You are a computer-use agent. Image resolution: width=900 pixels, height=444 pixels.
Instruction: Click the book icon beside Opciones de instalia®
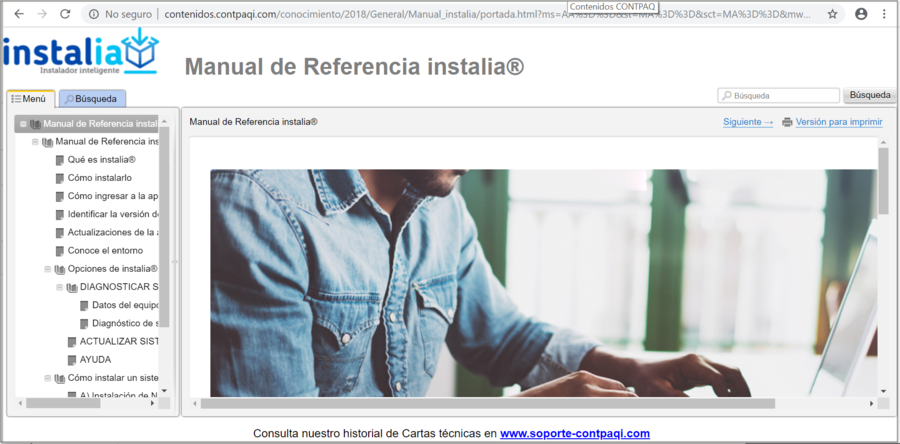coord(60,268)
